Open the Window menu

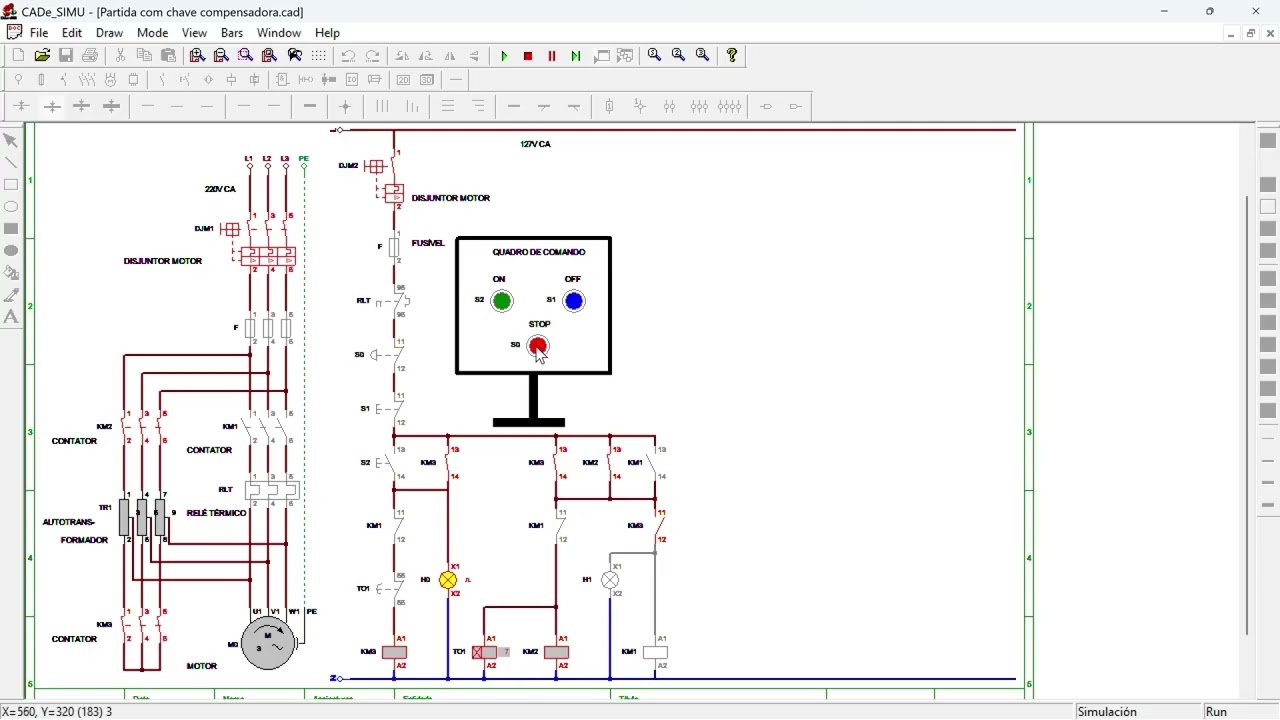tap(279, 33)
